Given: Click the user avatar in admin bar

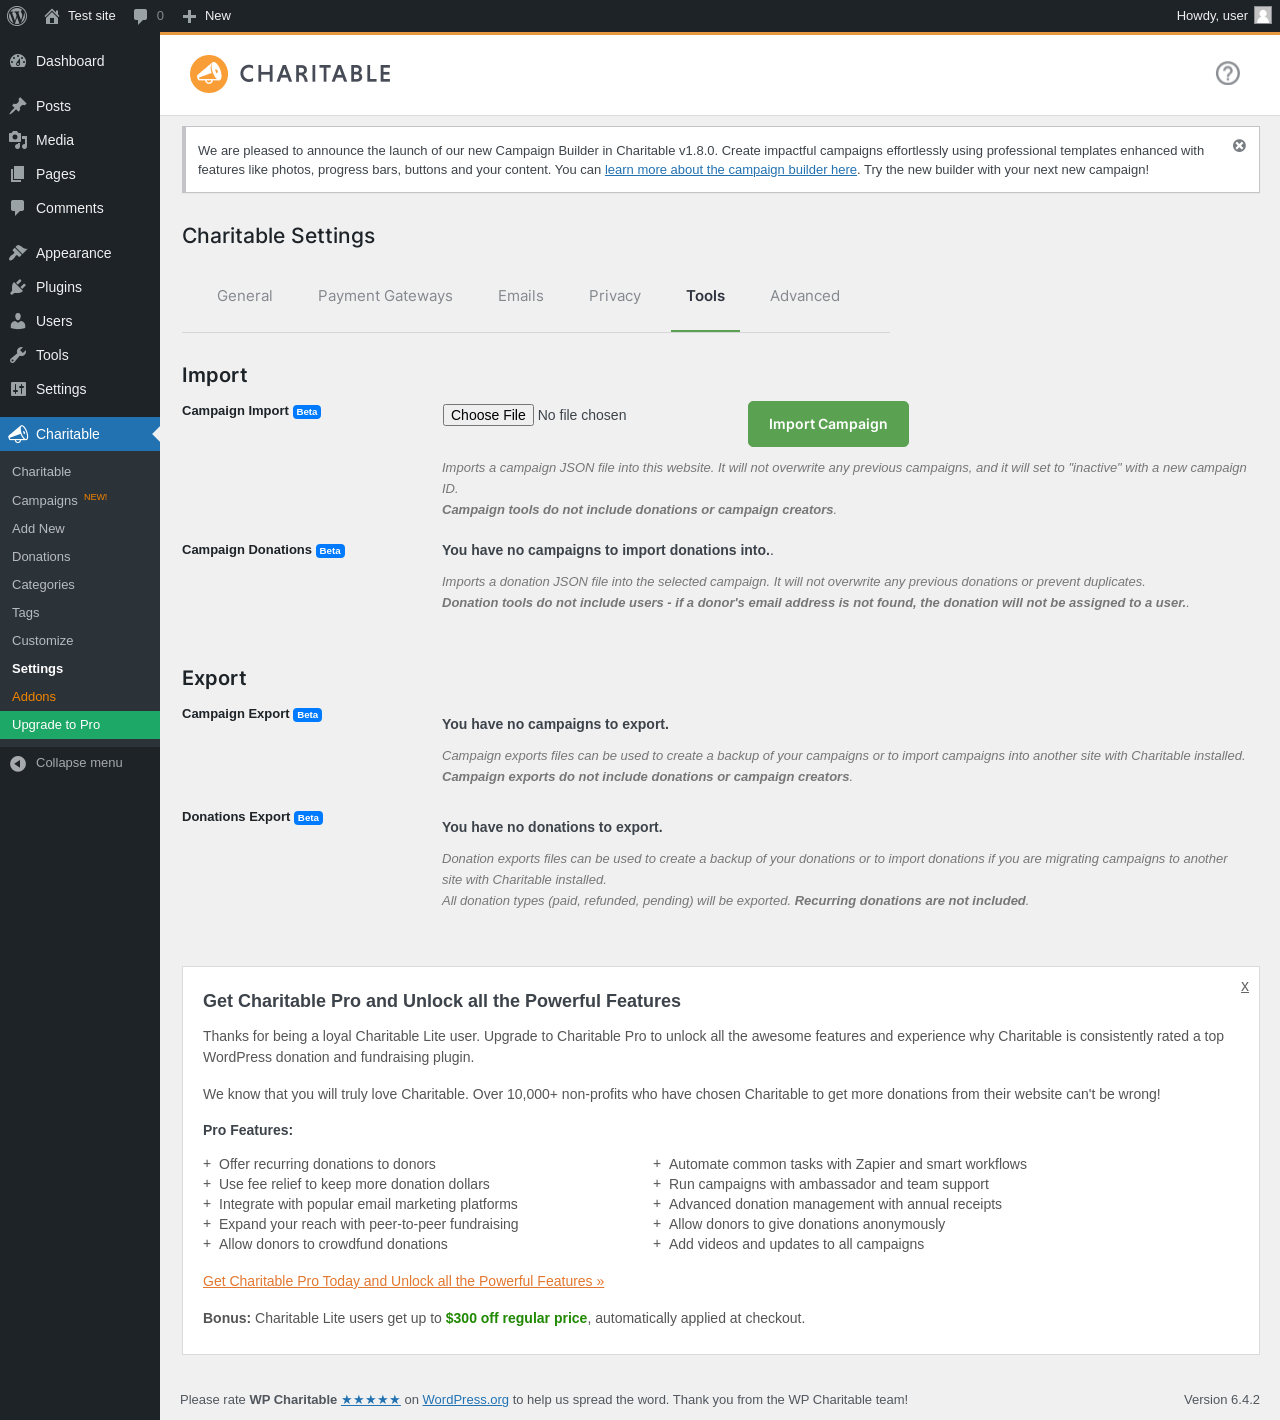Looking at the screenshot, I should 1263,15.
